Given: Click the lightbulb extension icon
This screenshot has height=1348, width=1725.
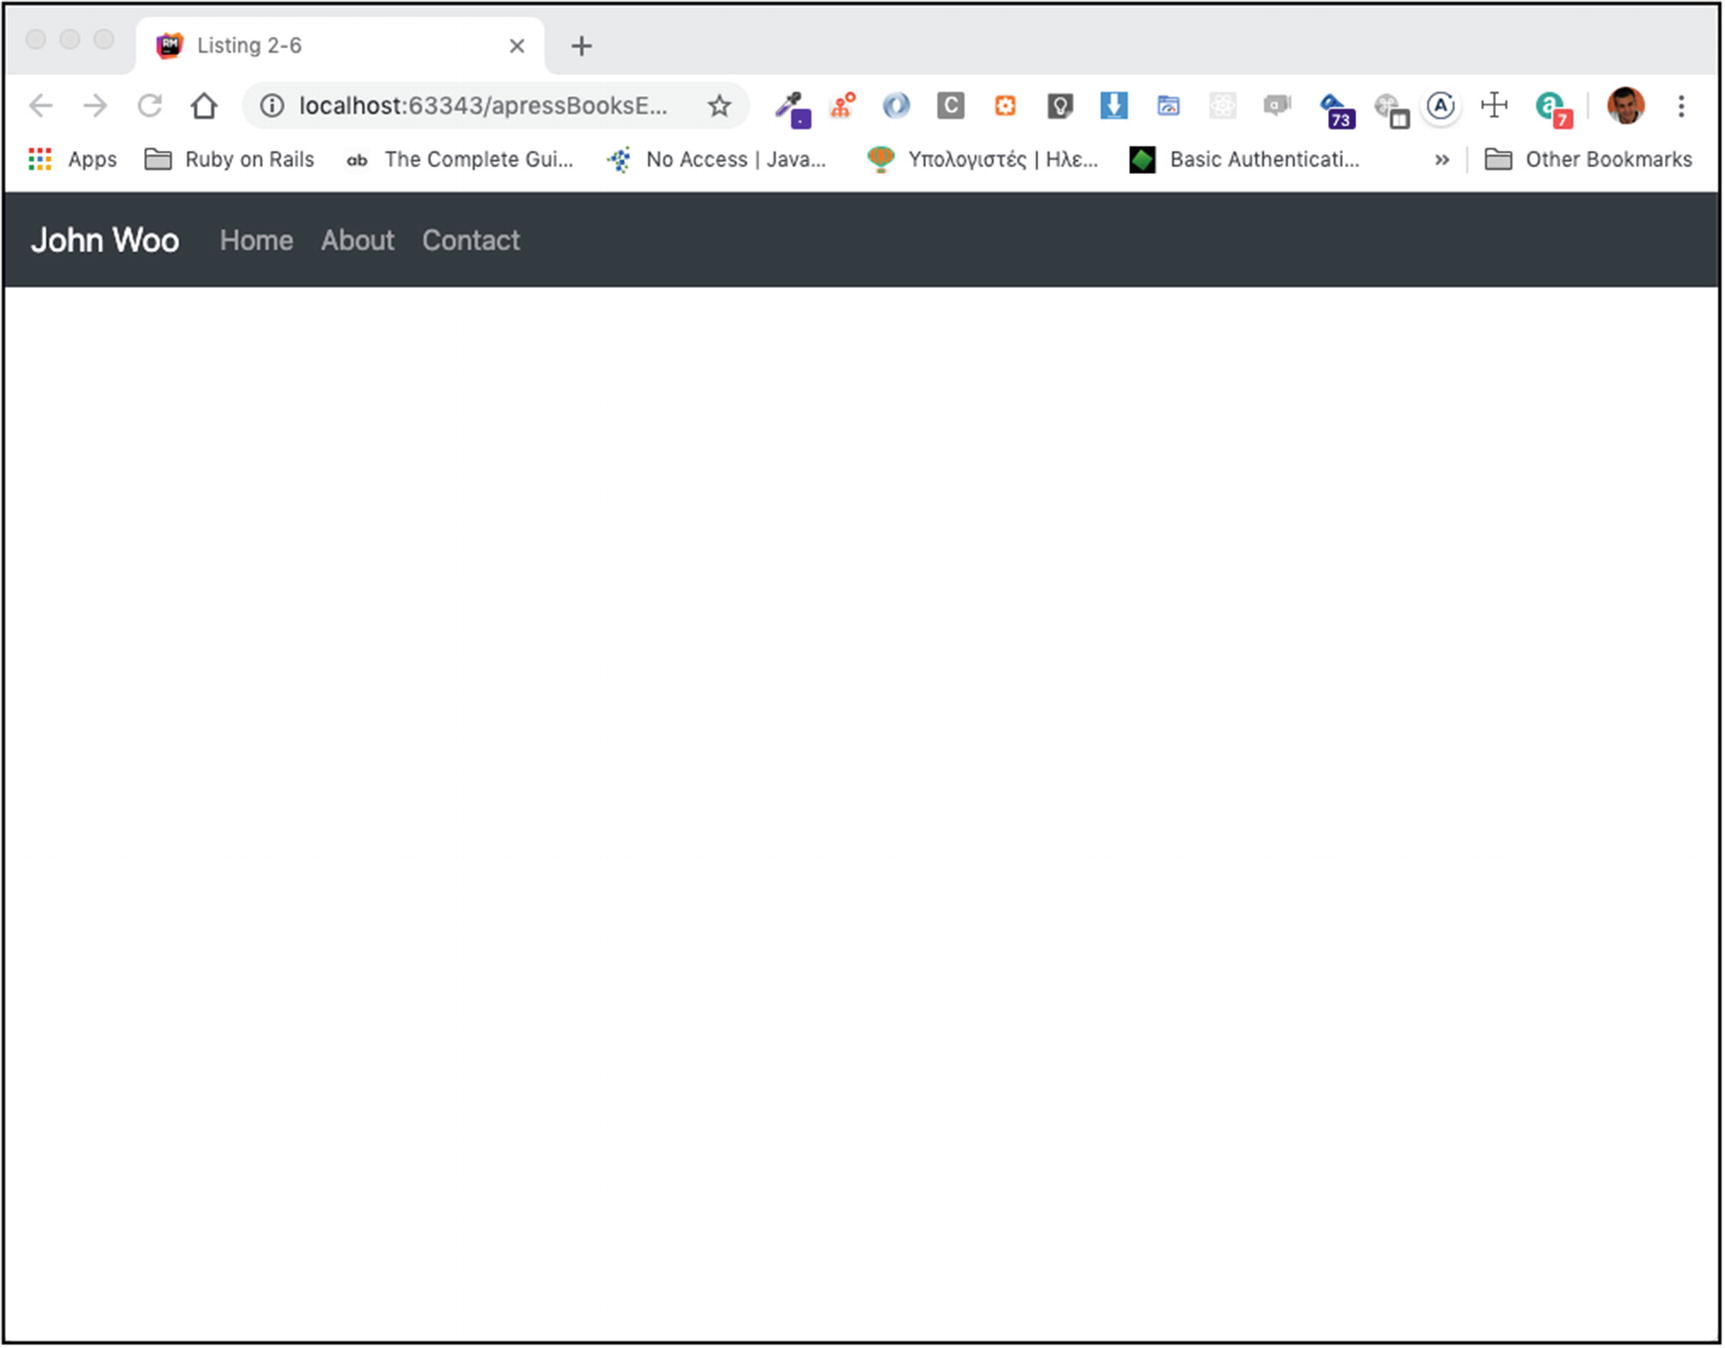Looking at the screenshot, I should point(1059,106).
